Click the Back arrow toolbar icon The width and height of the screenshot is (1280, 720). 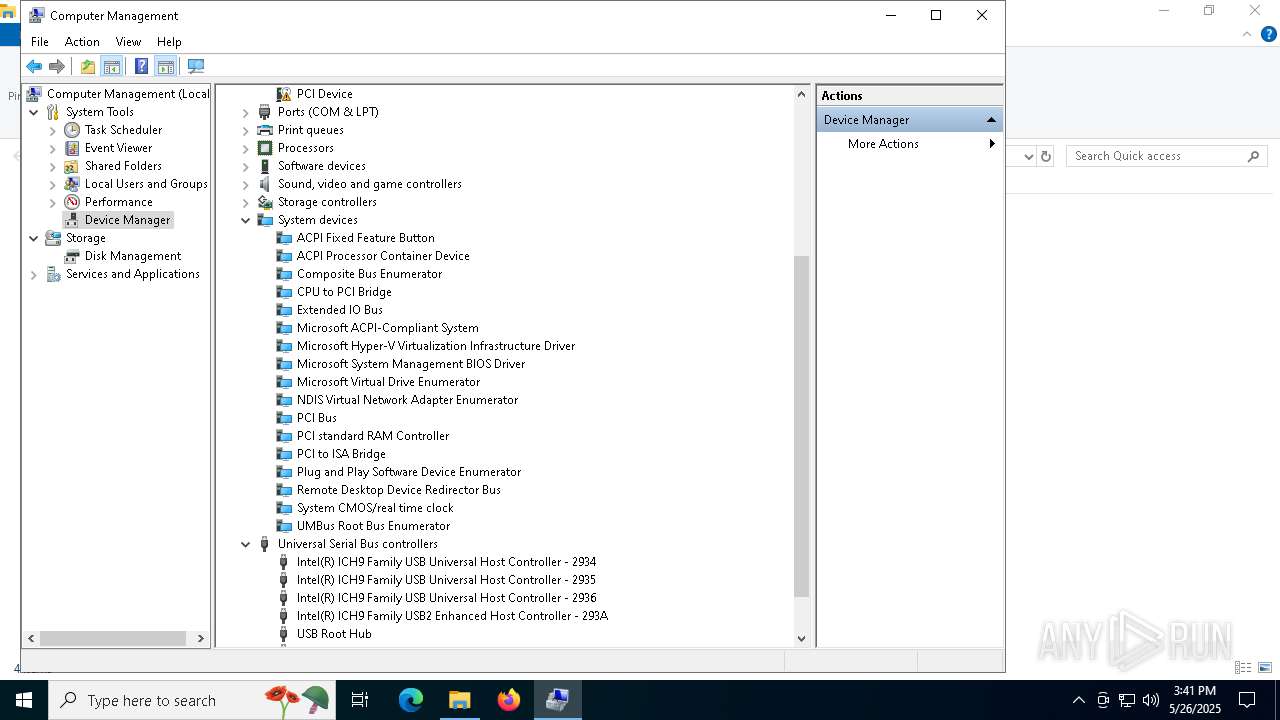pos(34,66)
